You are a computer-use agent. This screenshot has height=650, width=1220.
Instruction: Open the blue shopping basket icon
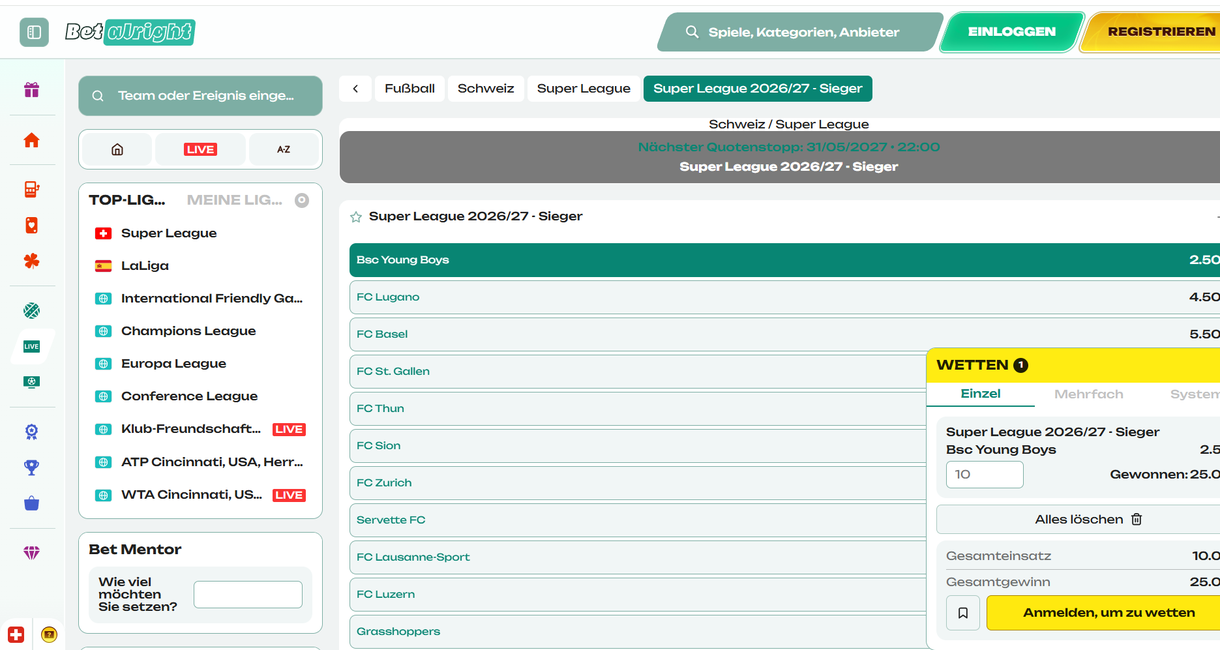pyautogui.click(x=32, y=503)
